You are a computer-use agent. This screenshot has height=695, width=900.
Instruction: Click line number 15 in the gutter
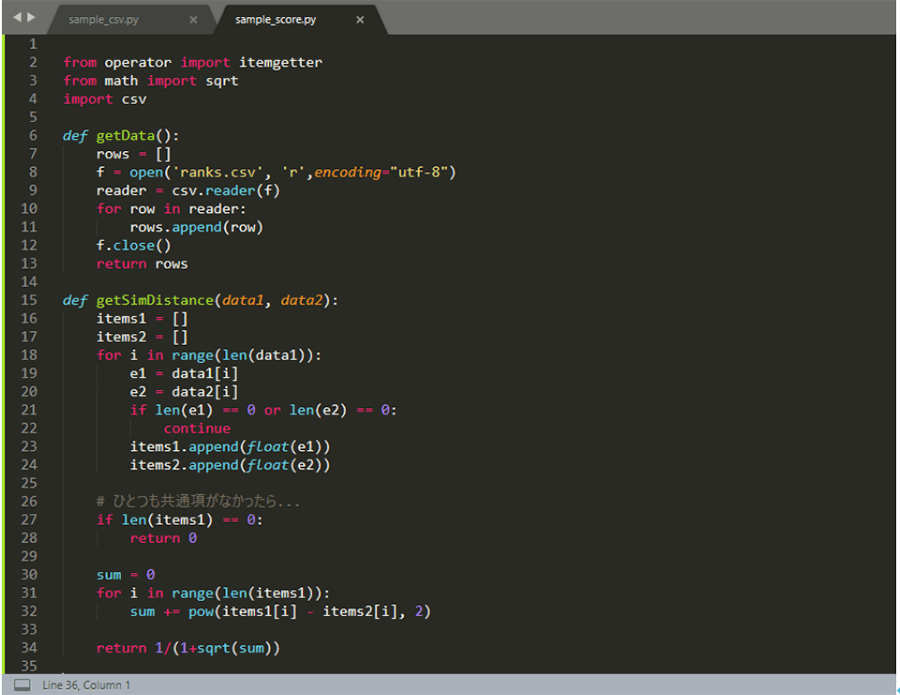point(29,300)
